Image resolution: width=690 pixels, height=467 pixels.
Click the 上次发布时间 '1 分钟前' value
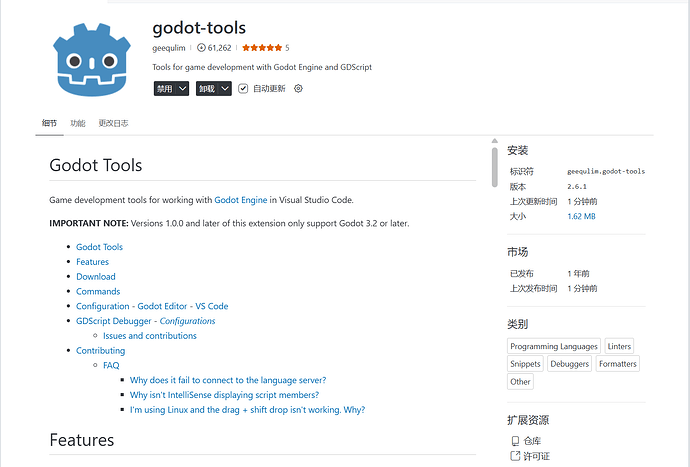[x=582, y=289]
